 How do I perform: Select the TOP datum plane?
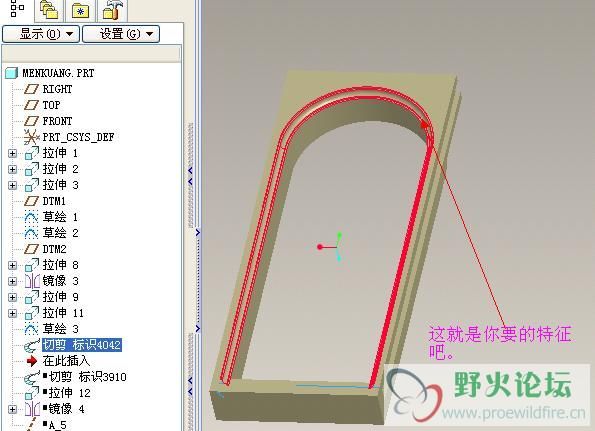(51, 105)
